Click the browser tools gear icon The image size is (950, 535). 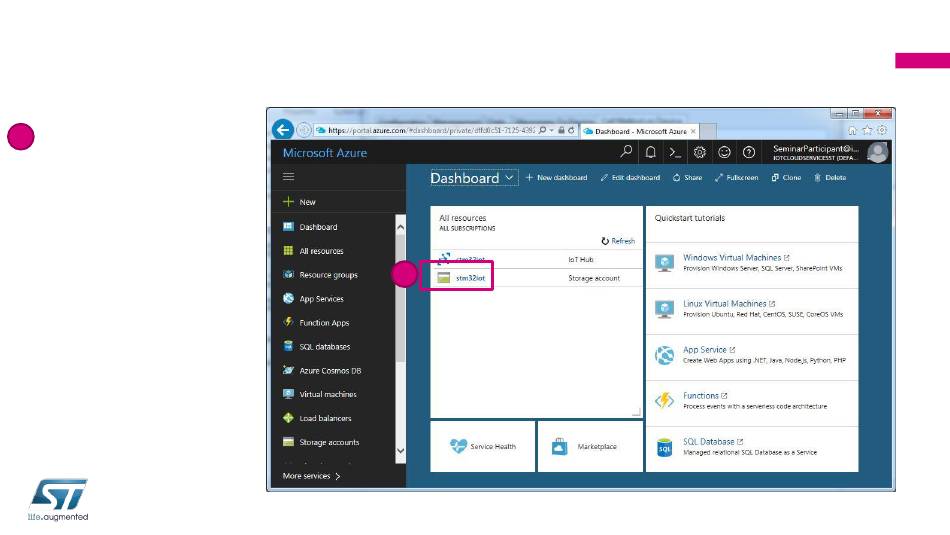click(882, 130)
